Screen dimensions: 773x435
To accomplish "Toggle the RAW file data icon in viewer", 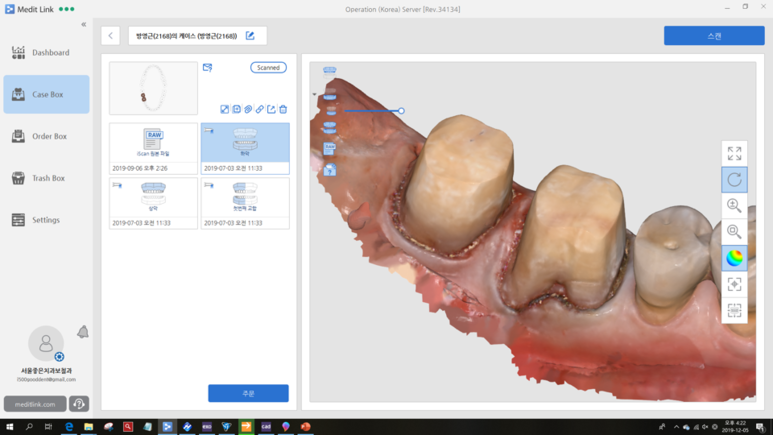I will (x=329, y=148).
